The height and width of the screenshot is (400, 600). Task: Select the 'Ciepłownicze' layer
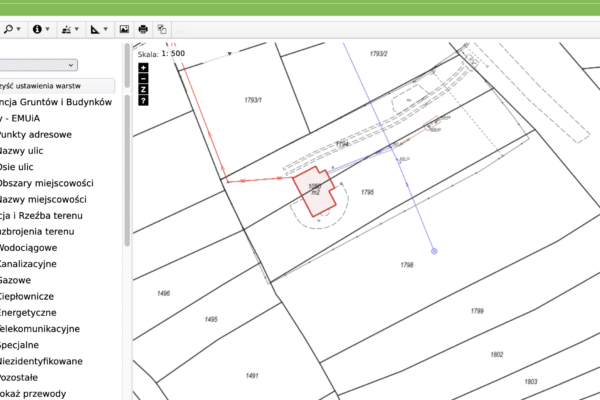27,296
